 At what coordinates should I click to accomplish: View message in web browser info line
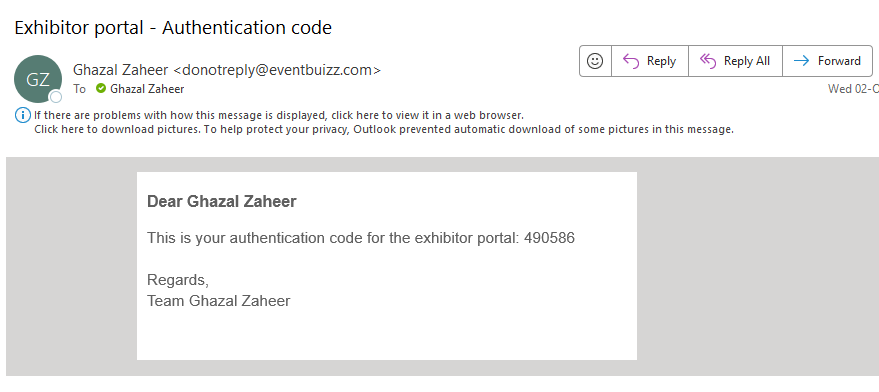[279, 115]
